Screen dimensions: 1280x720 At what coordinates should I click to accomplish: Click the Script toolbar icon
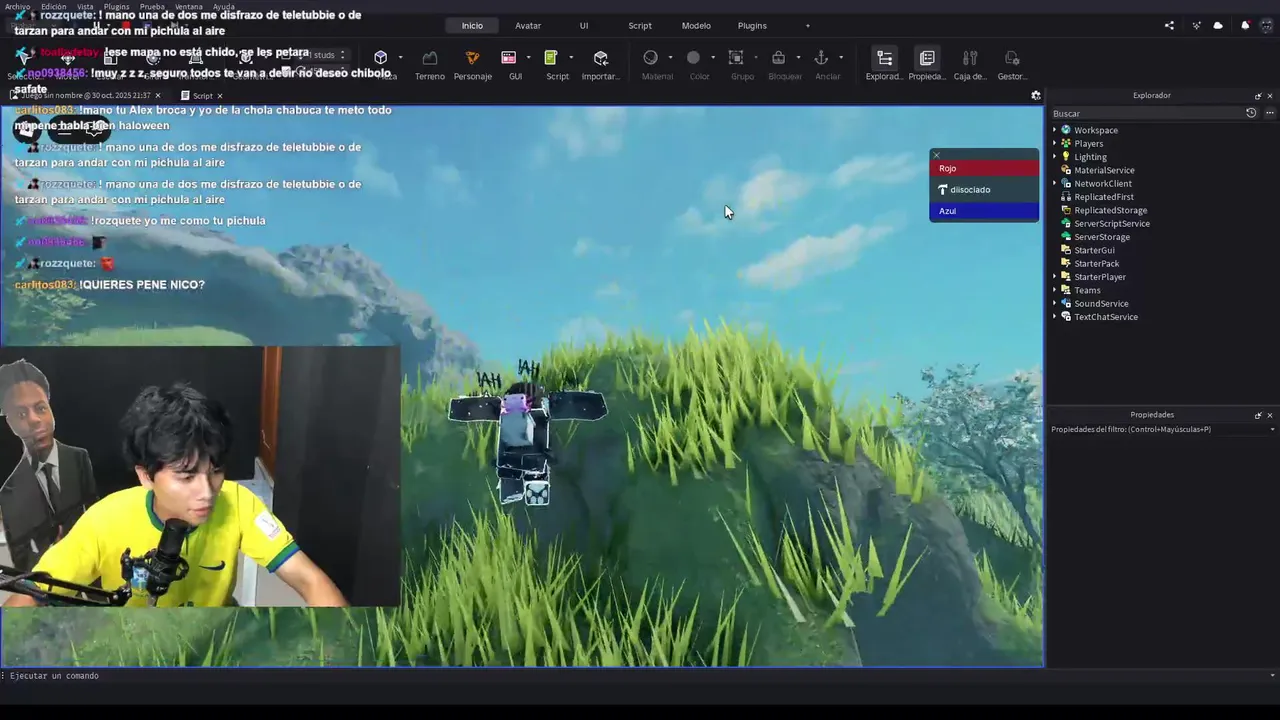coord(551,58)
